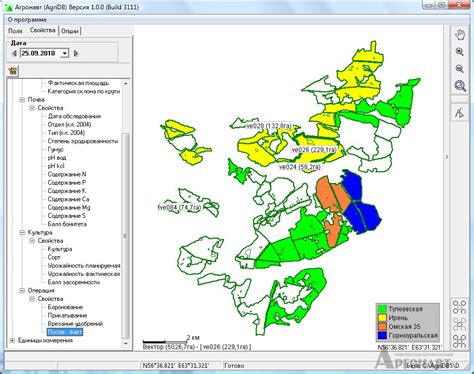Click map label ve028 (132,8га)
Image resolution: width=474 pixels, height=374 pixels.
pos(269,126)
